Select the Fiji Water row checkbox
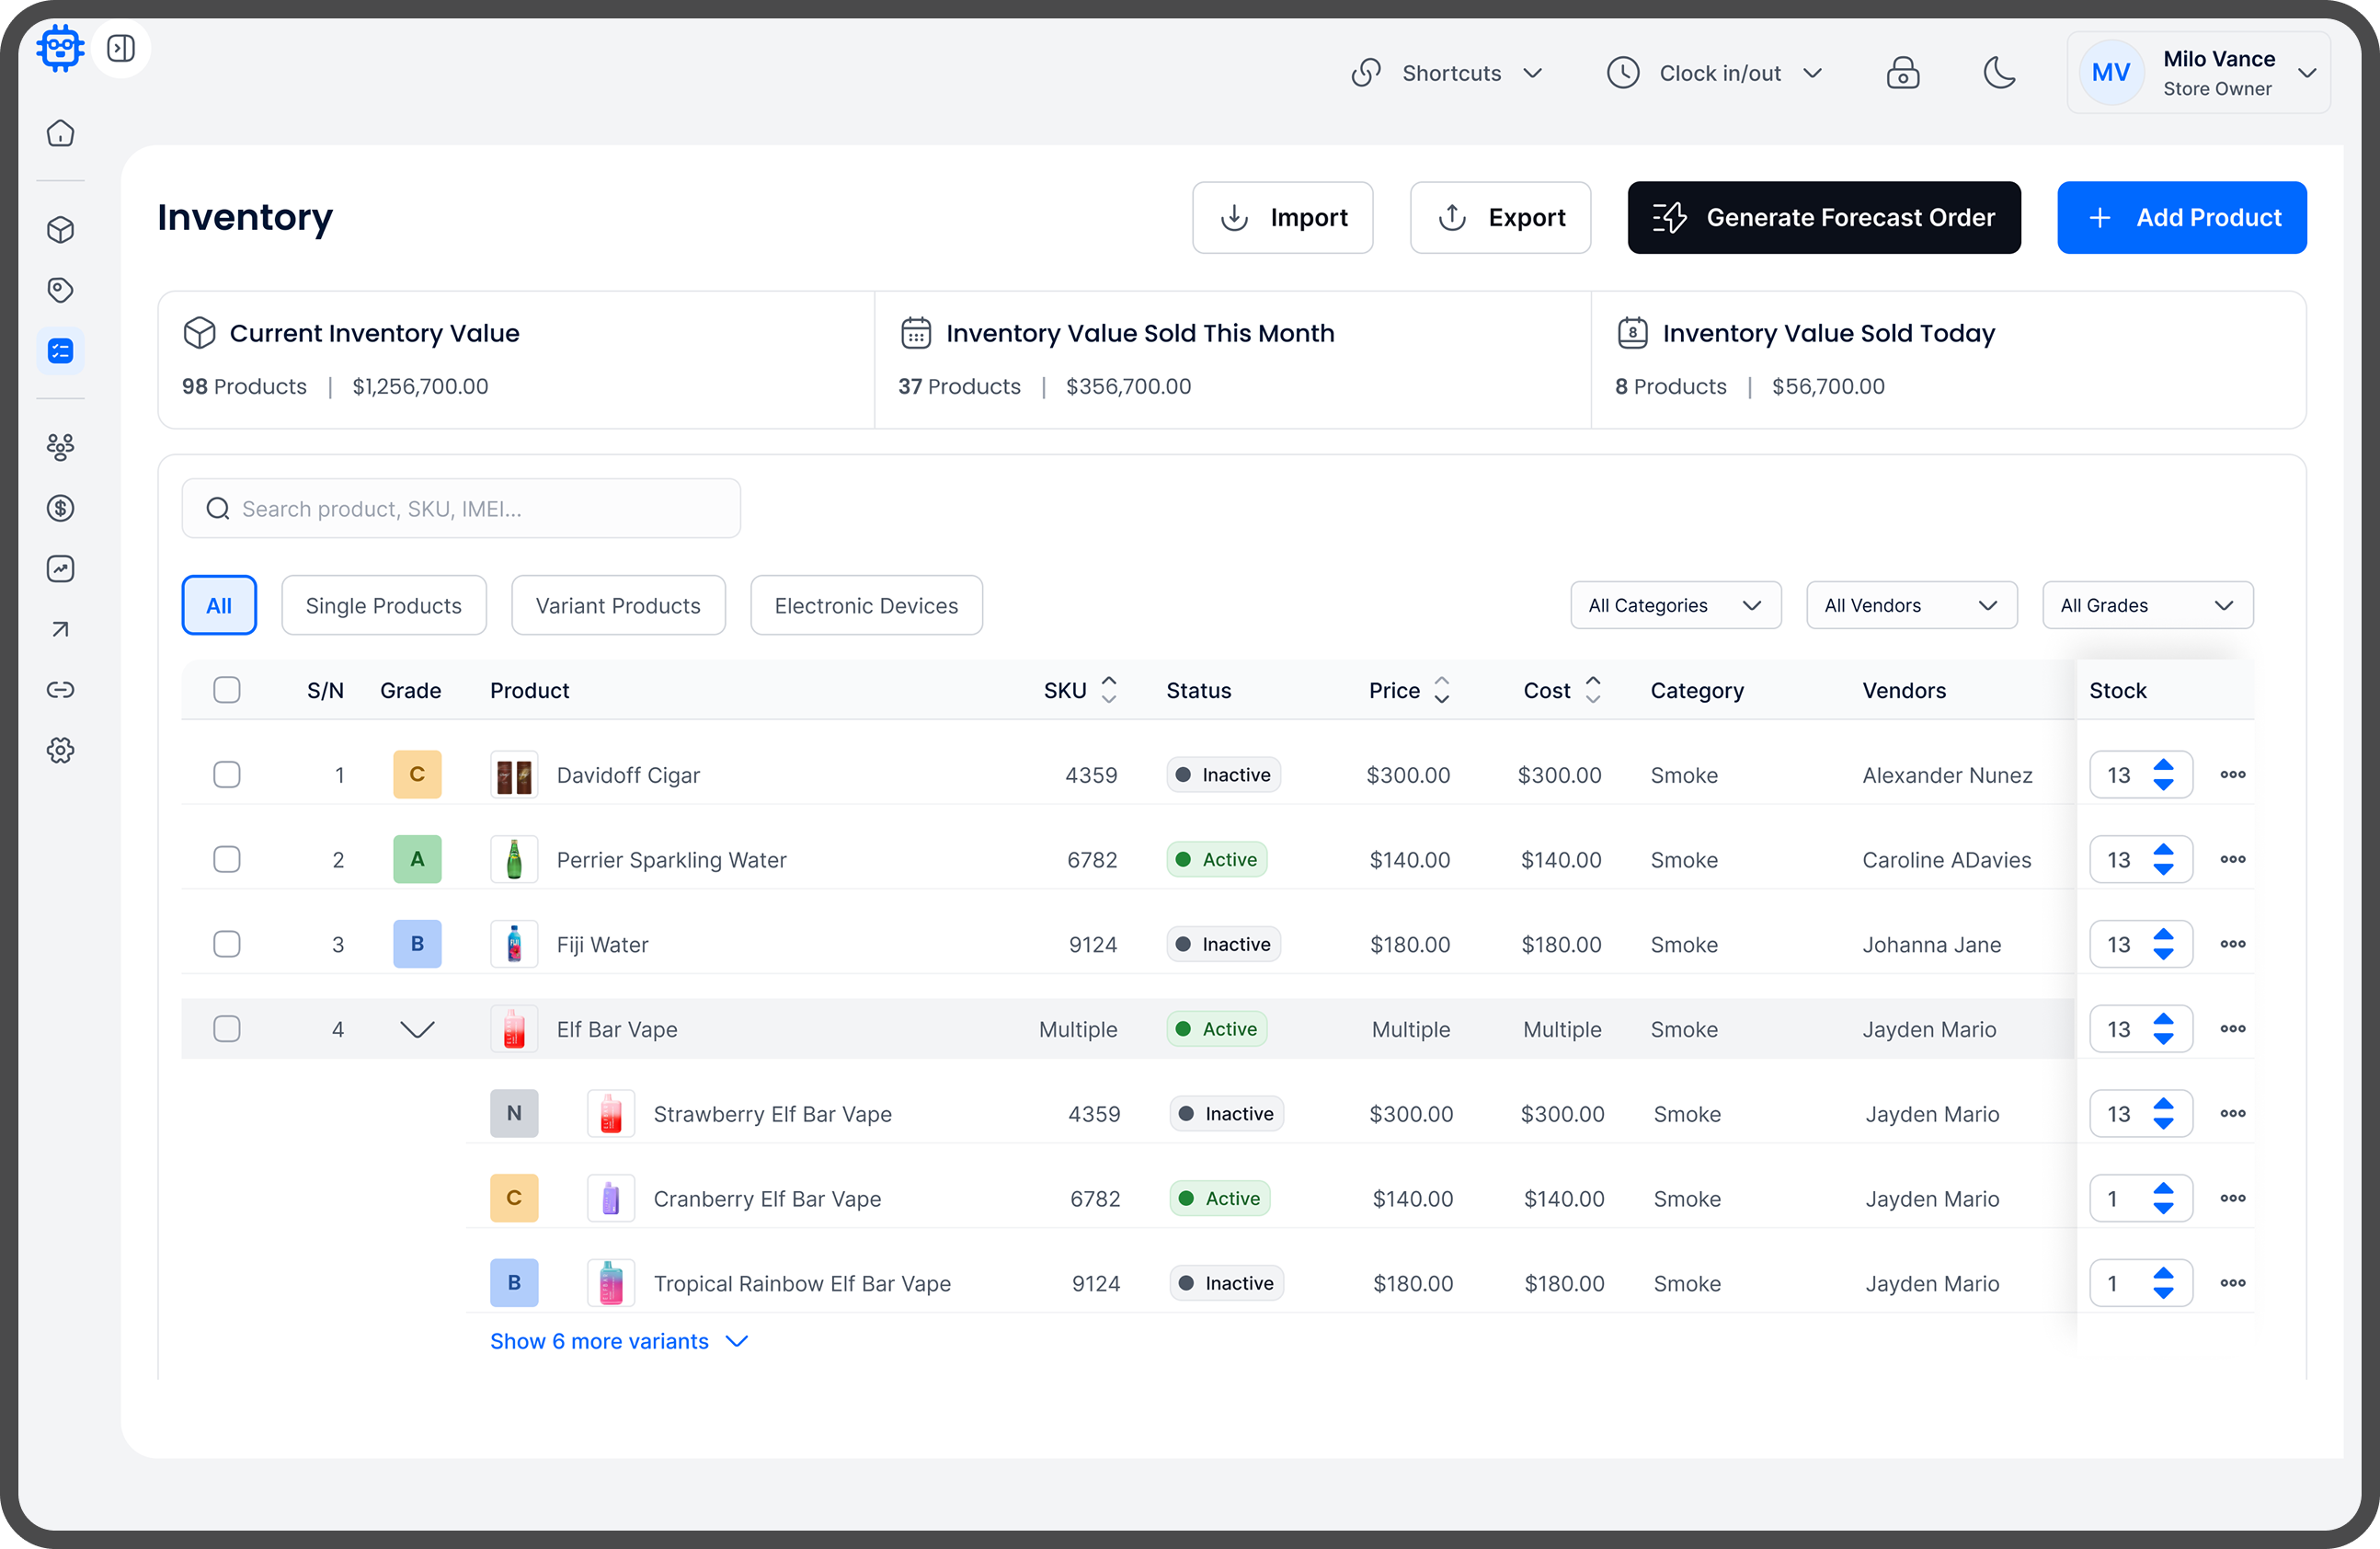The height and width of the screenshot is (1549, 2380). pyautogui.click(x=227, y=943)
